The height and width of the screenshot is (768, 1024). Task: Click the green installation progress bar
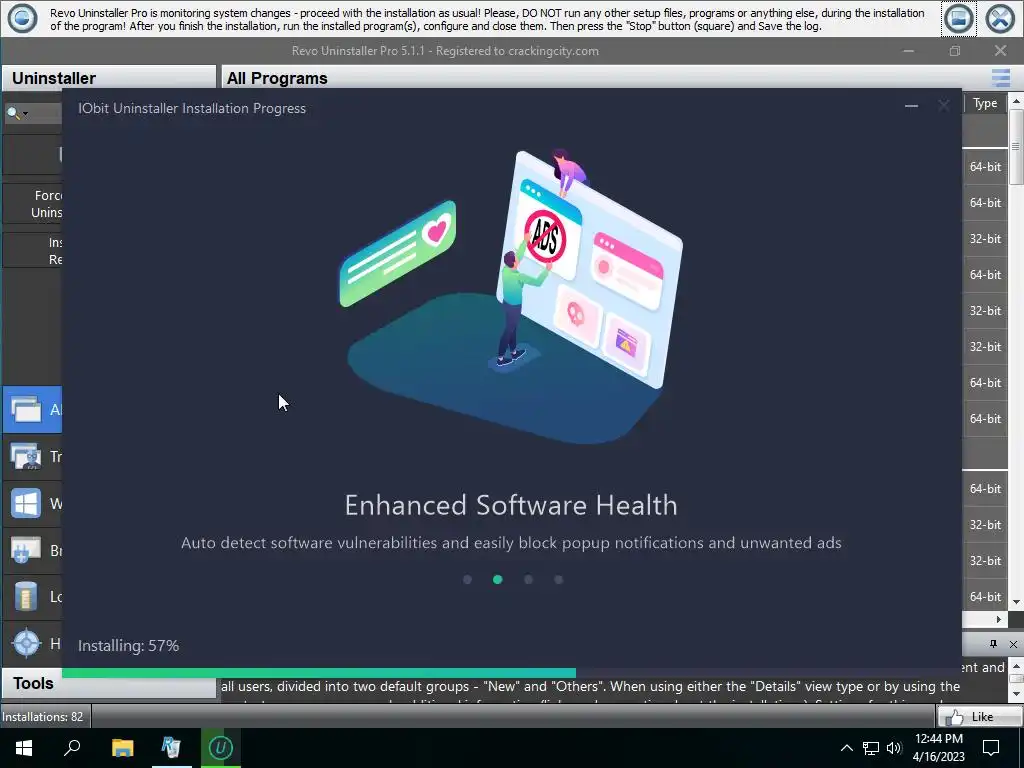coord(319,673)
